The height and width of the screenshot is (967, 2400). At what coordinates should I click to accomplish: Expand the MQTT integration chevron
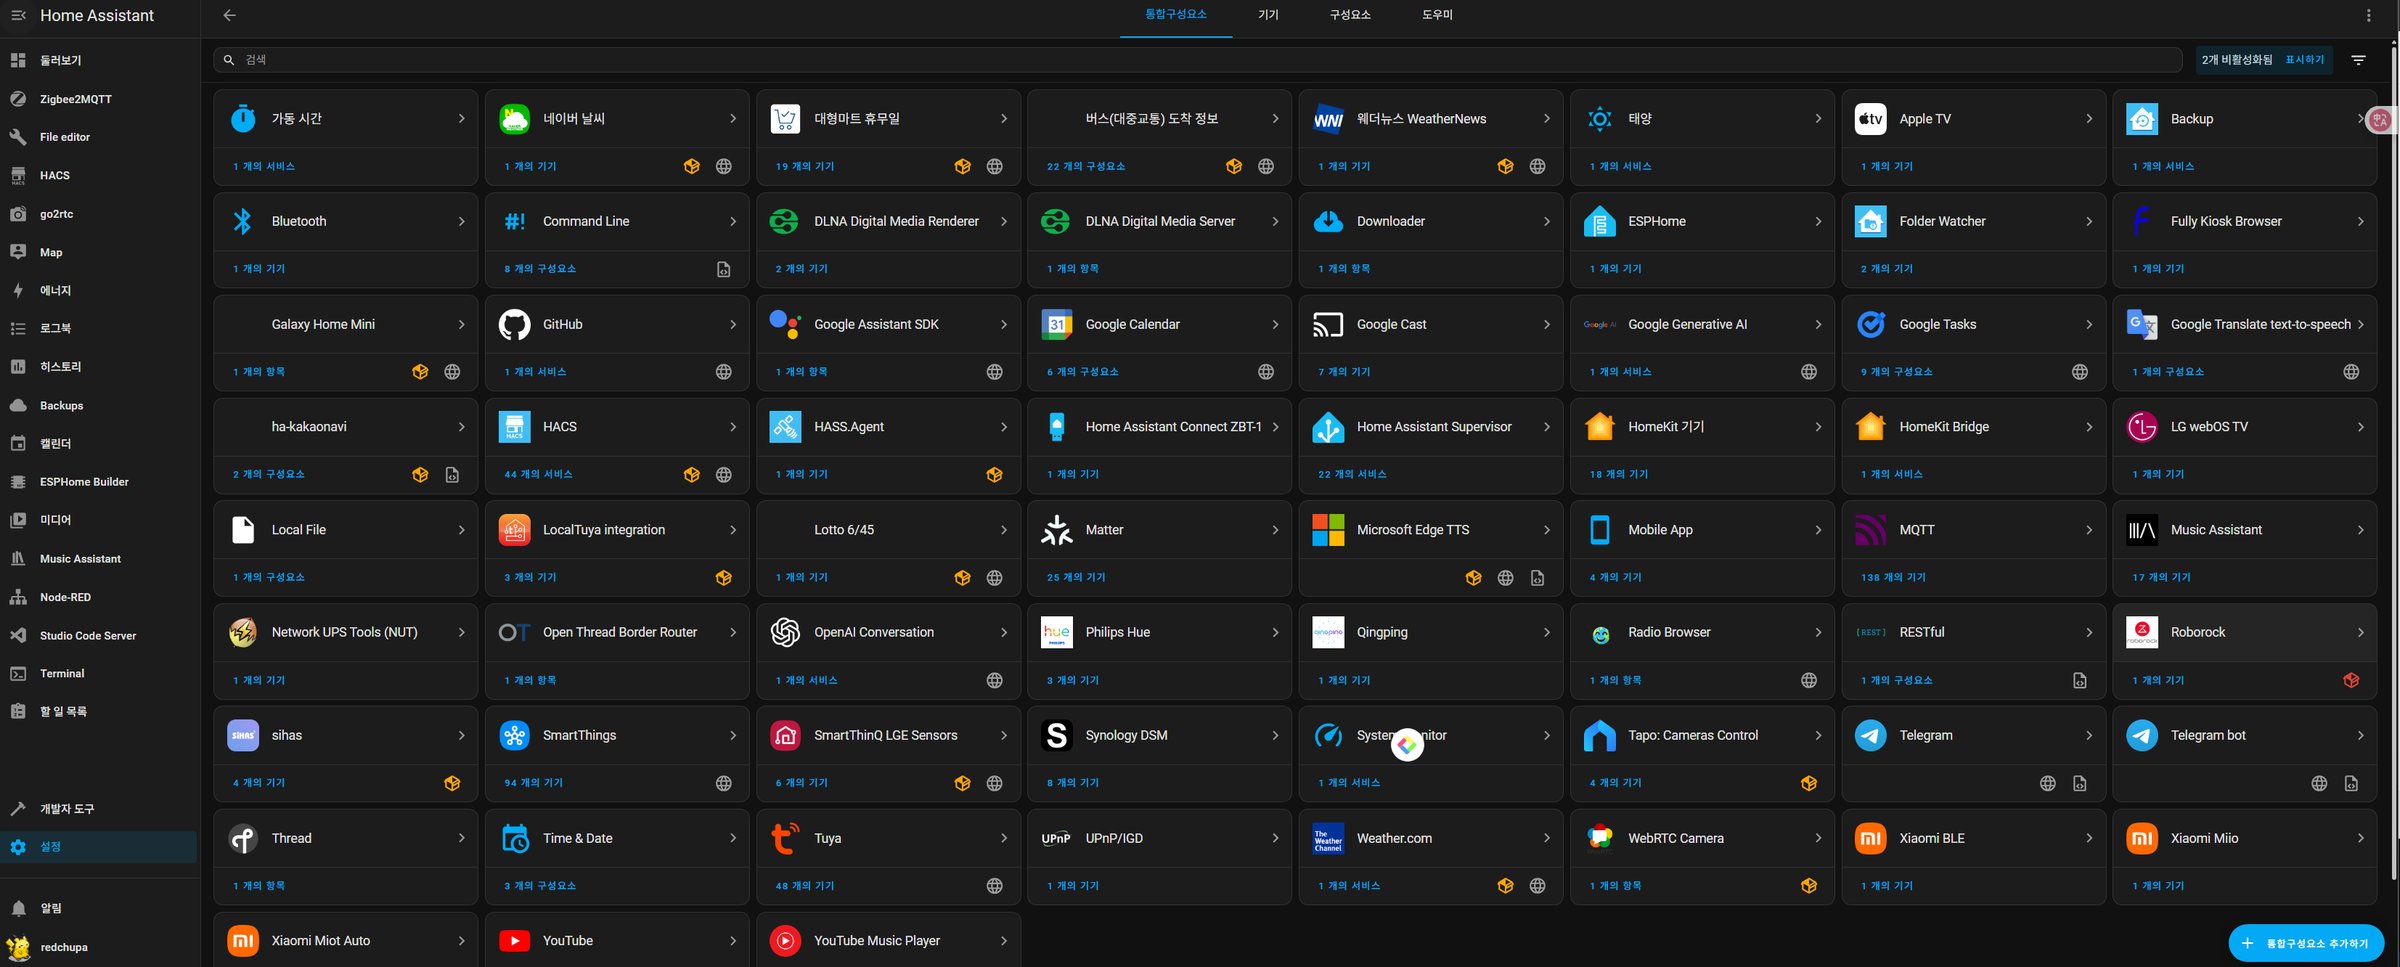pyautogui.click(x=2089, y=530)
